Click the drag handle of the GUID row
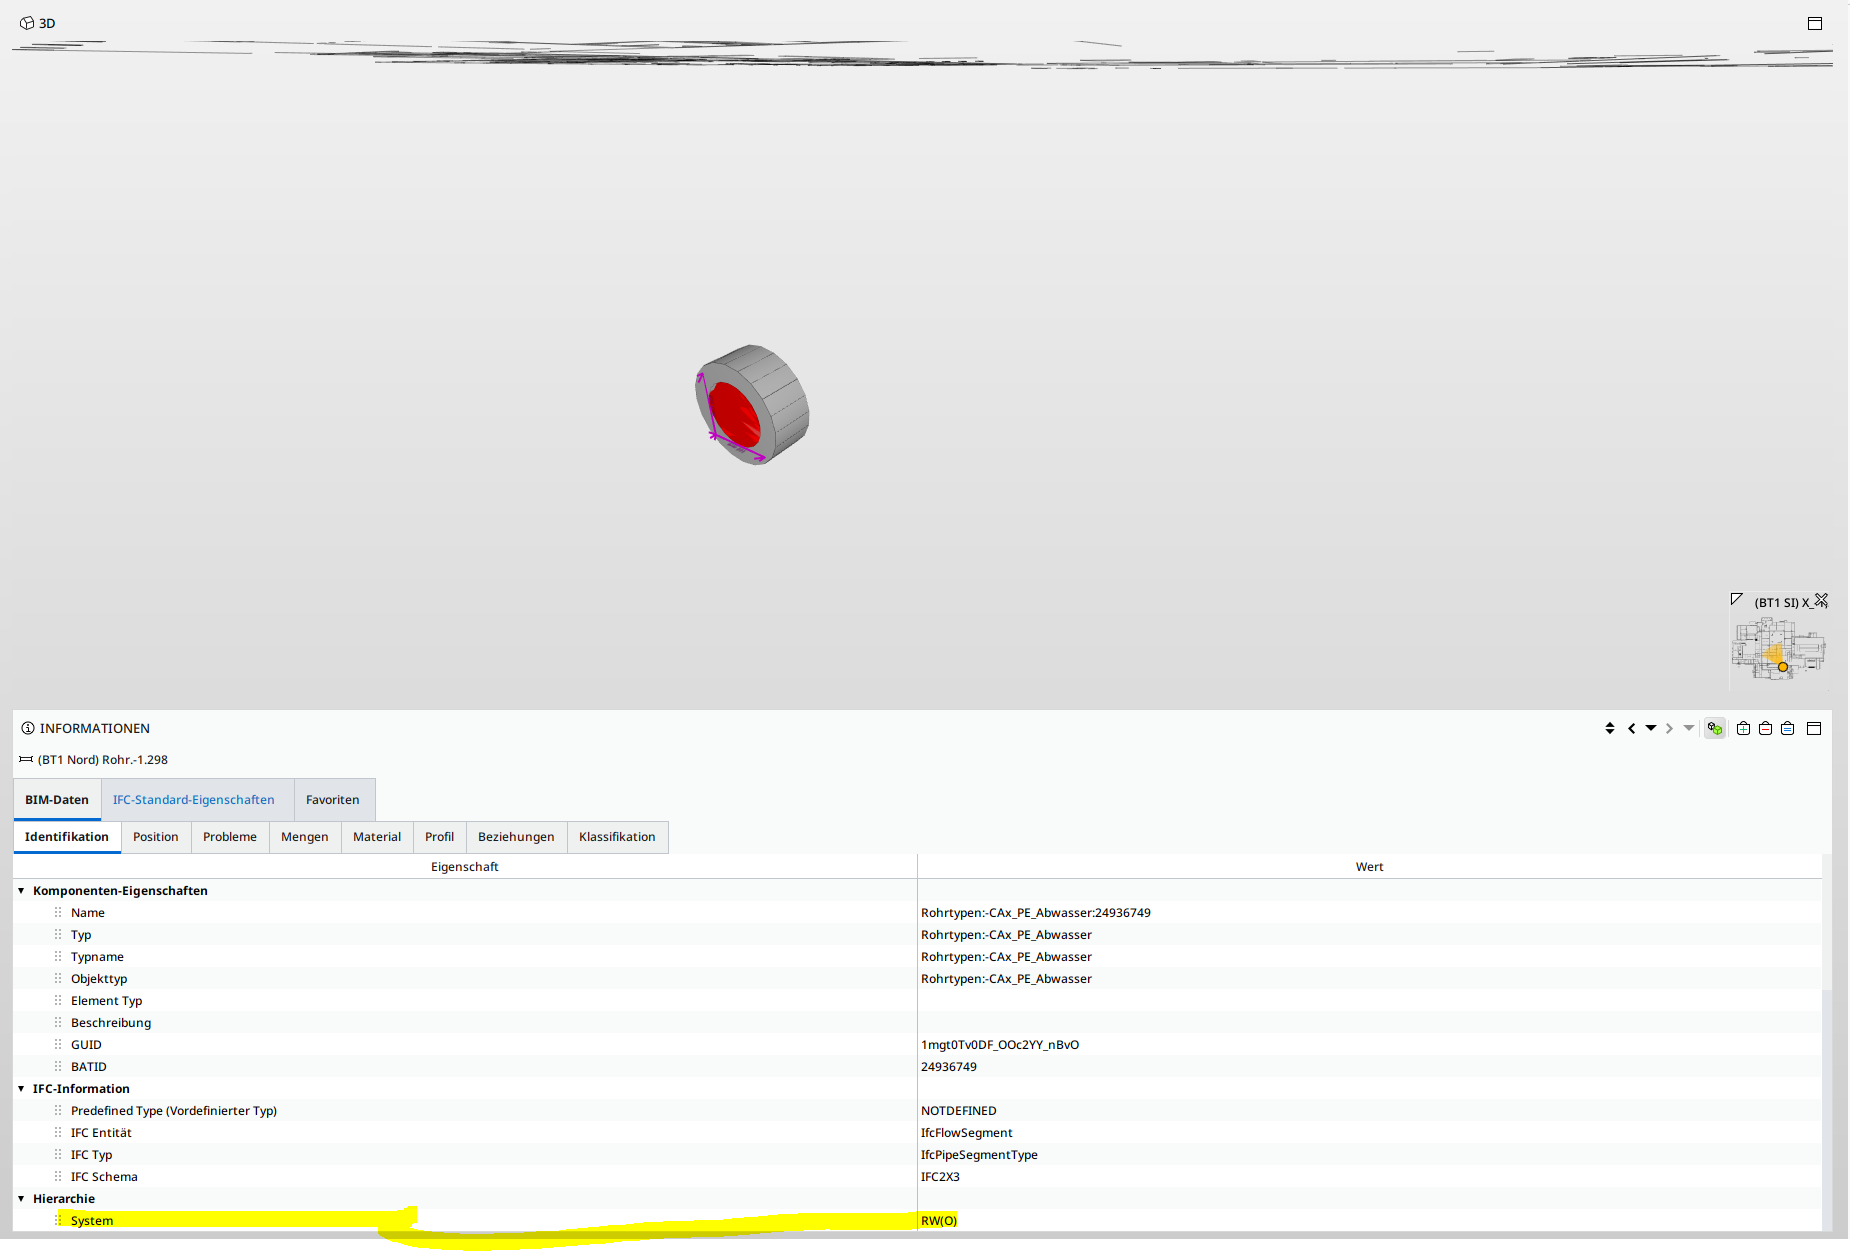1850x1251 pixels. pos(58,1045)
